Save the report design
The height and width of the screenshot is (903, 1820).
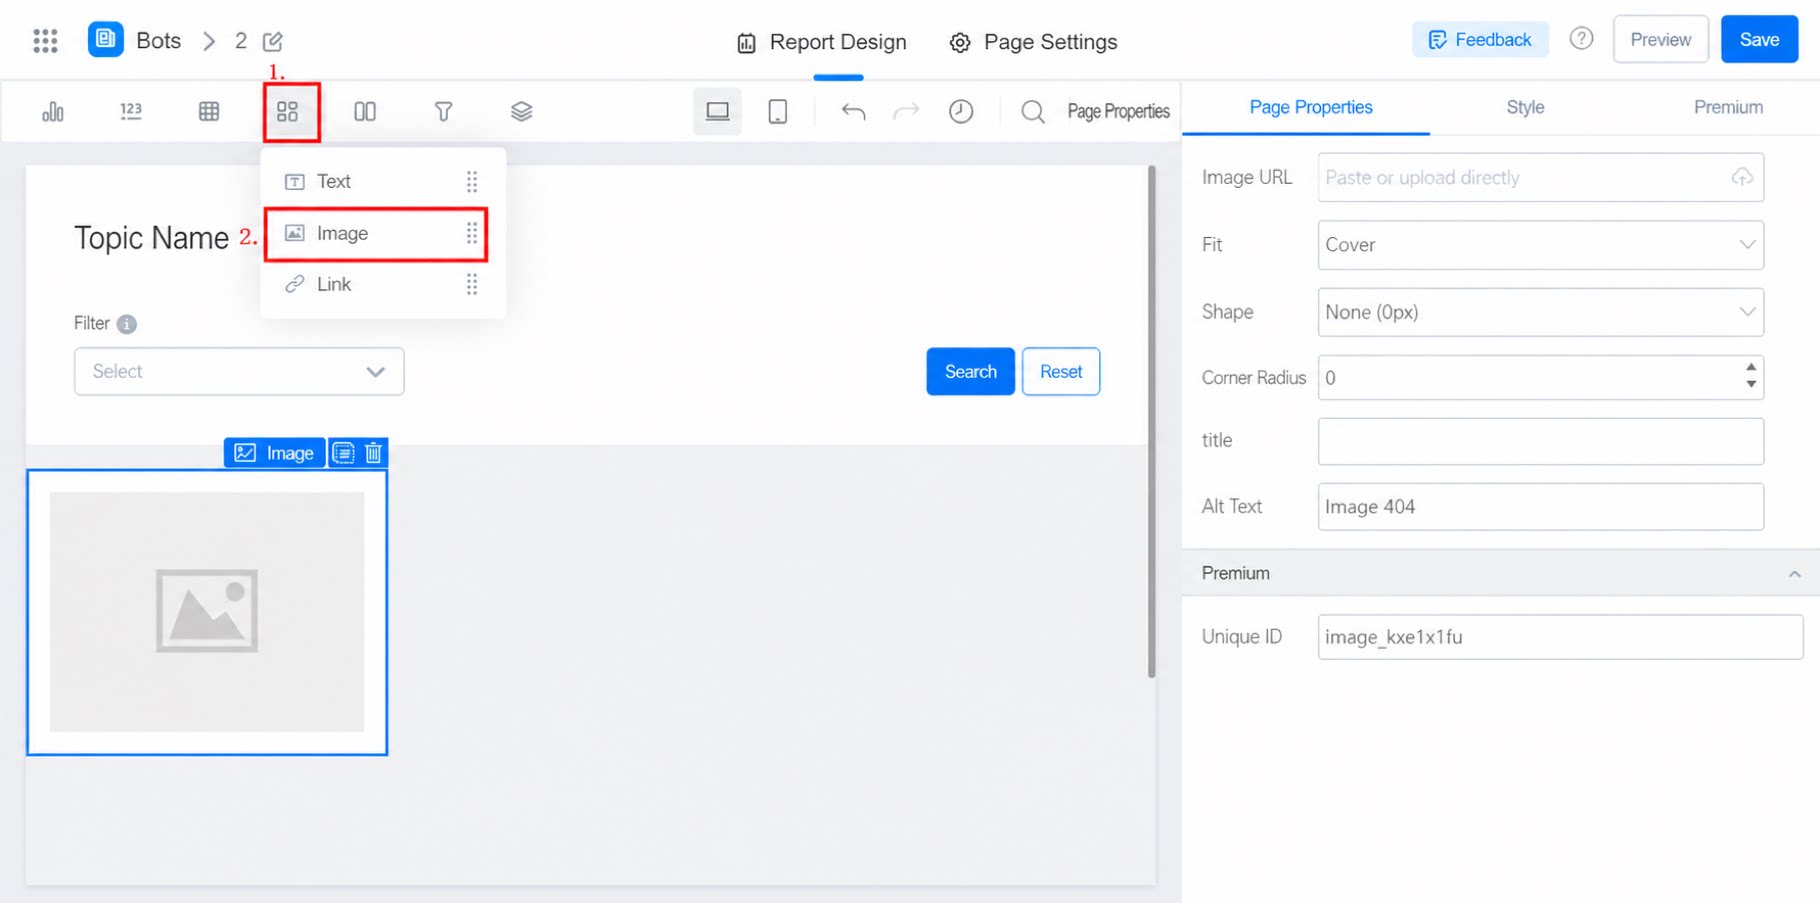coord(1759,40)
